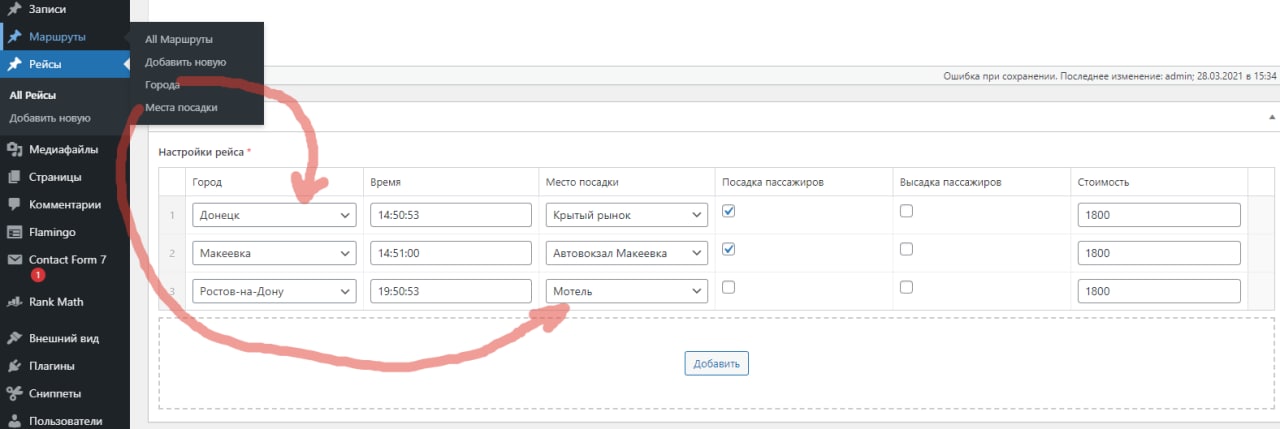Click the Маршруты pin icon
Image resolution: width=1280 pixels, height=429 pixels.
point(14,37)
